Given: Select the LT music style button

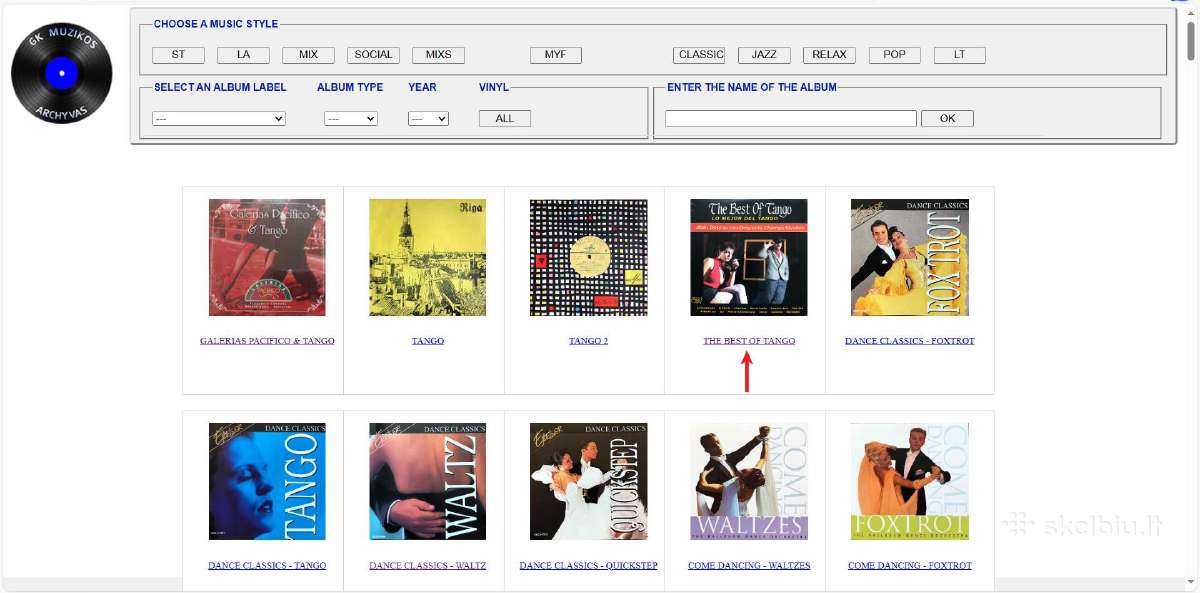Looking at the screenshot, I should (960, 55).
